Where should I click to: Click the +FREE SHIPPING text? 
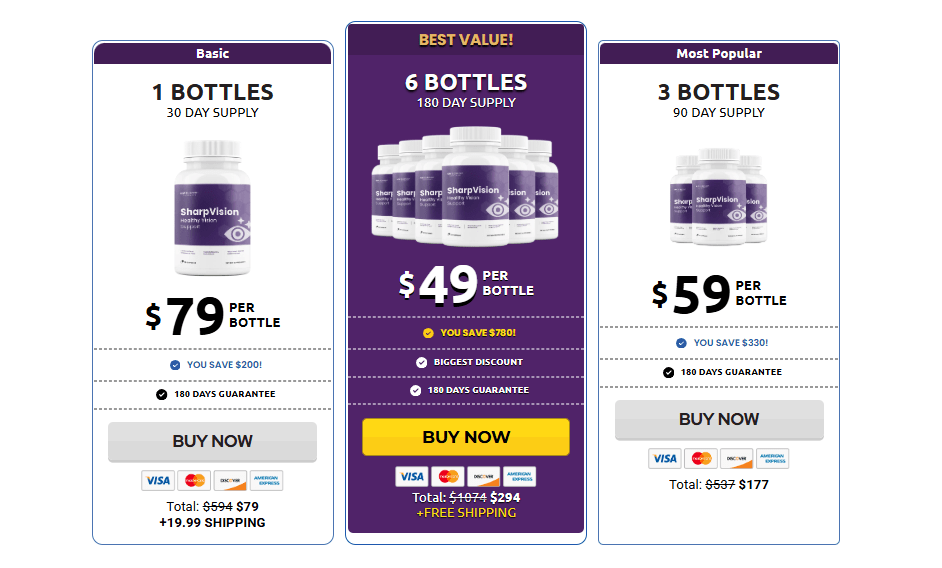pos(466,512)
